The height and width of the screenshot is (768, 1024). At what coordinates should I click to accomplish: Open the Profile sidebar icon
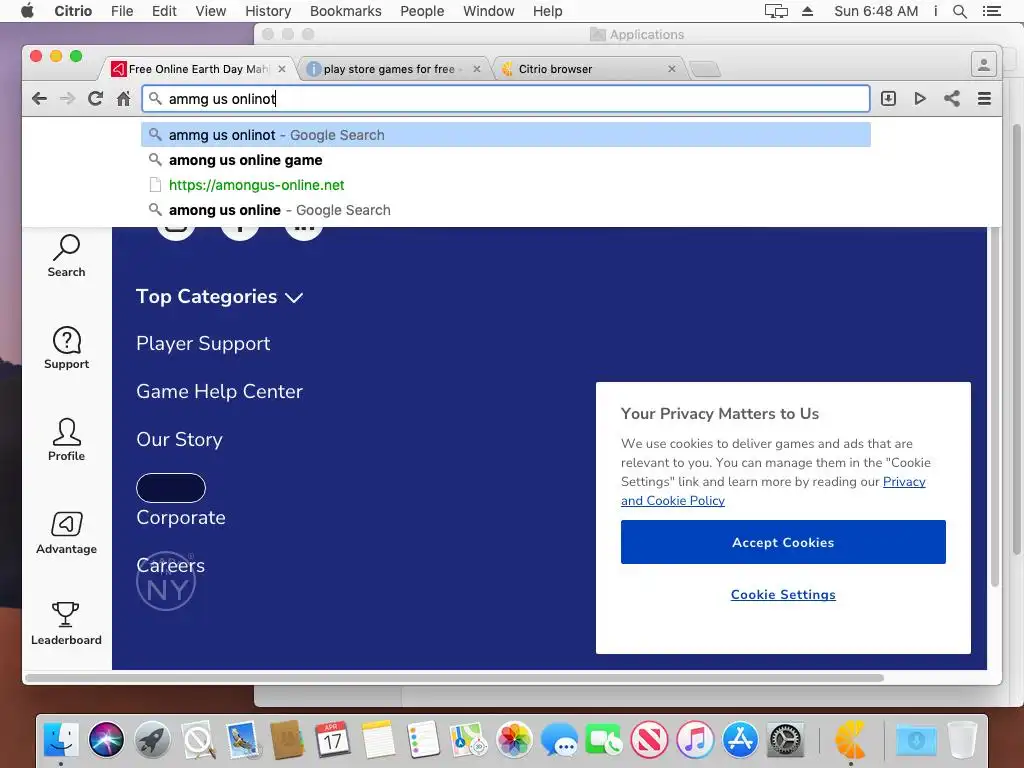click(66, 440)
